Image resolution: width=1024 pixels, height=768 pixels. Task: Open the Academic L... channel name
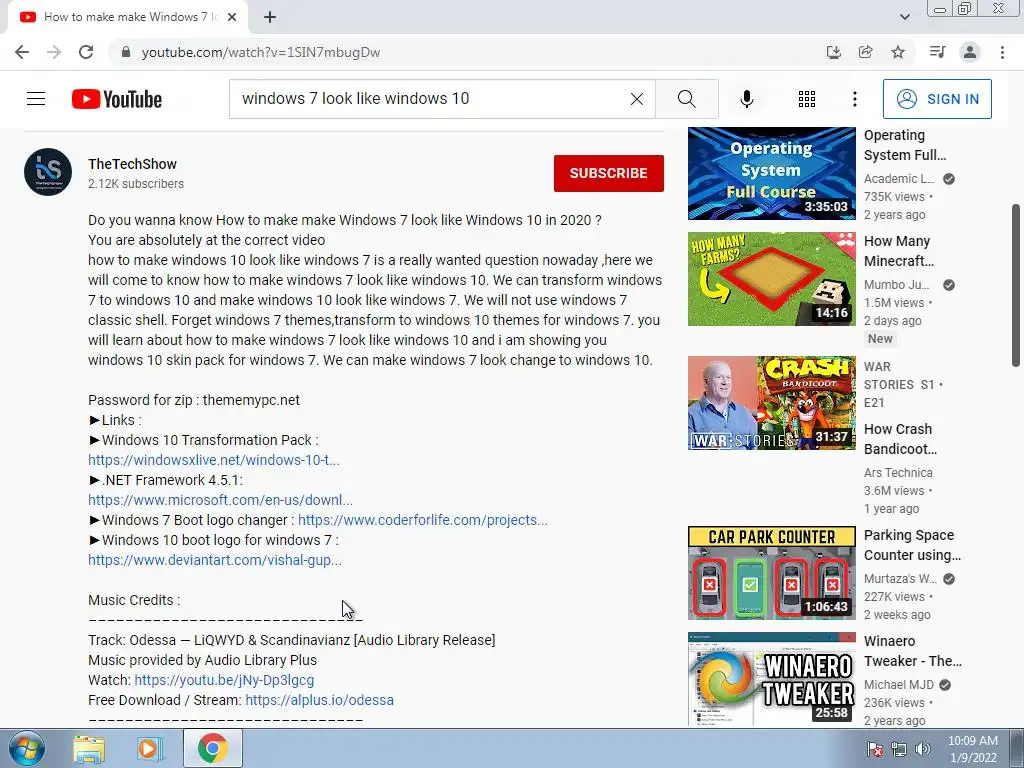tap(899, 178)
